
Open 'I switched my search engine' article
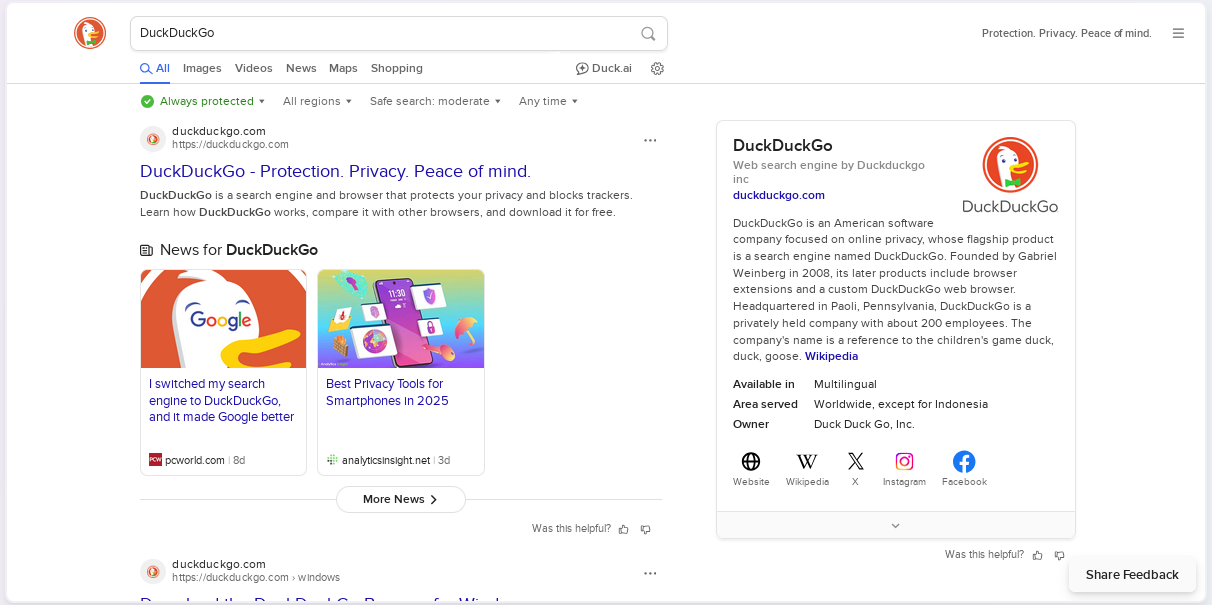coord(222,400)
